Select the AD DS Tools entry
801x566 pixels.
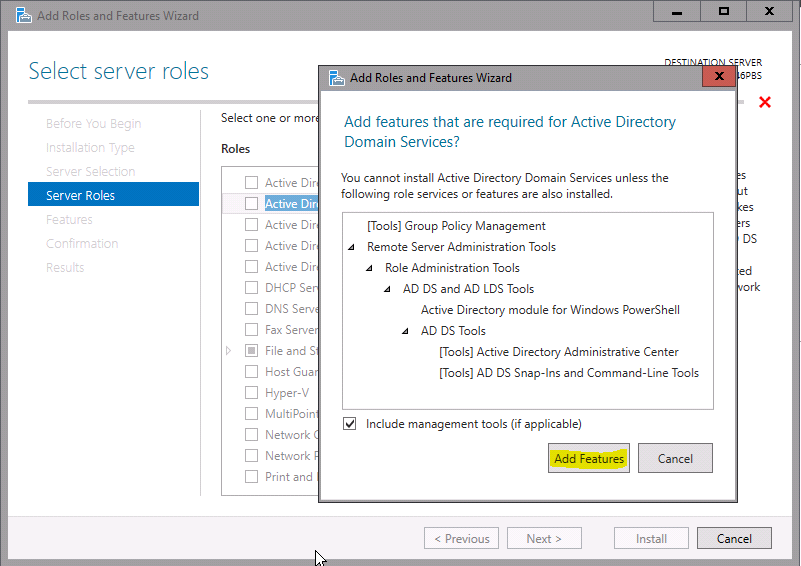pos(453,331)
